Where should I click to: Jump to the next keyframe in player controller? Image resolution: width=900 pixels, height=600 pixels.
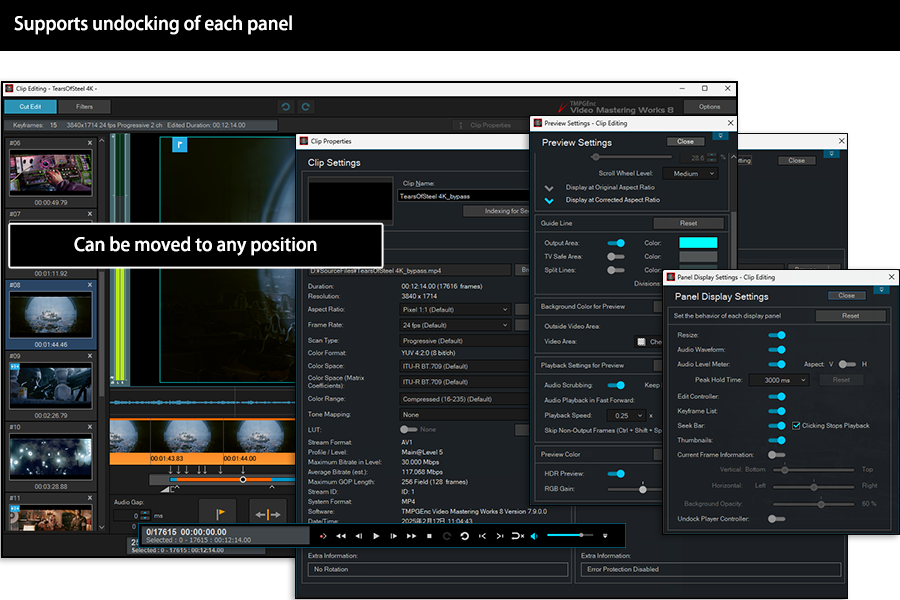500,536
